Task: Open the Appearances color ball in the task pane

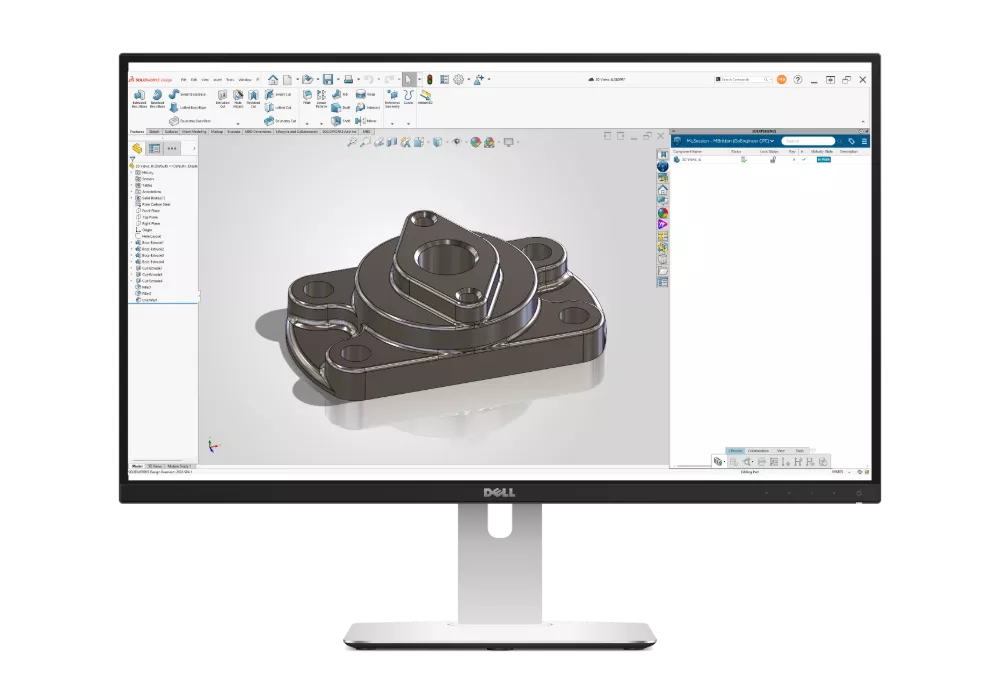Action: point(663,213)
